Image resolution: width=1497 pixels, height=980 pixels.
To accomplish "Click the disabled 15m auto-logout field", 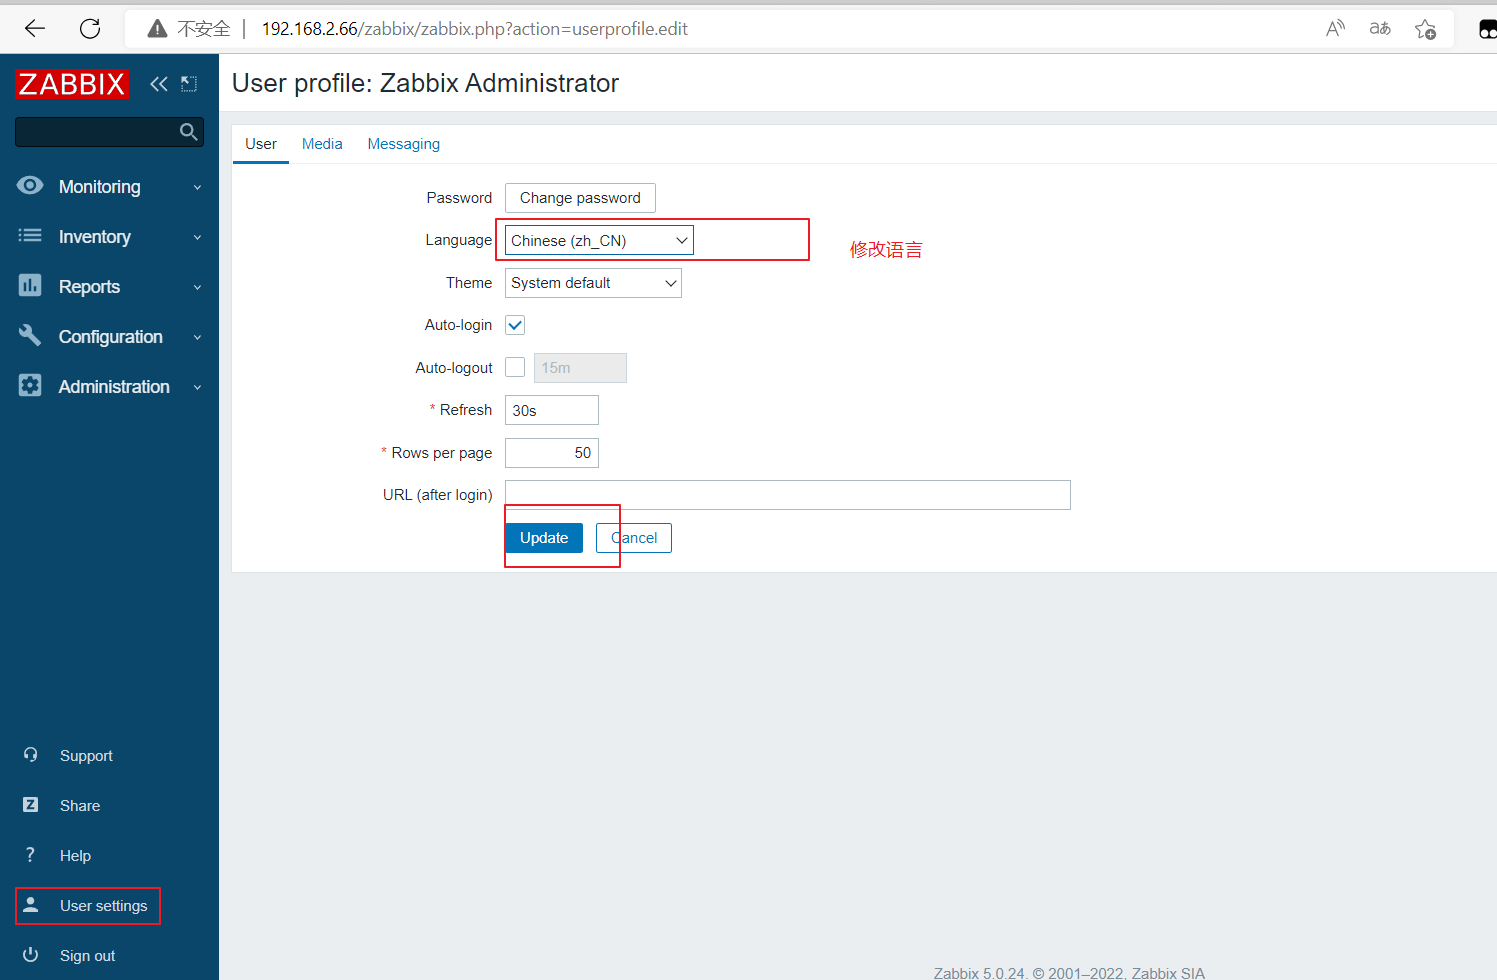I will 580,368.
